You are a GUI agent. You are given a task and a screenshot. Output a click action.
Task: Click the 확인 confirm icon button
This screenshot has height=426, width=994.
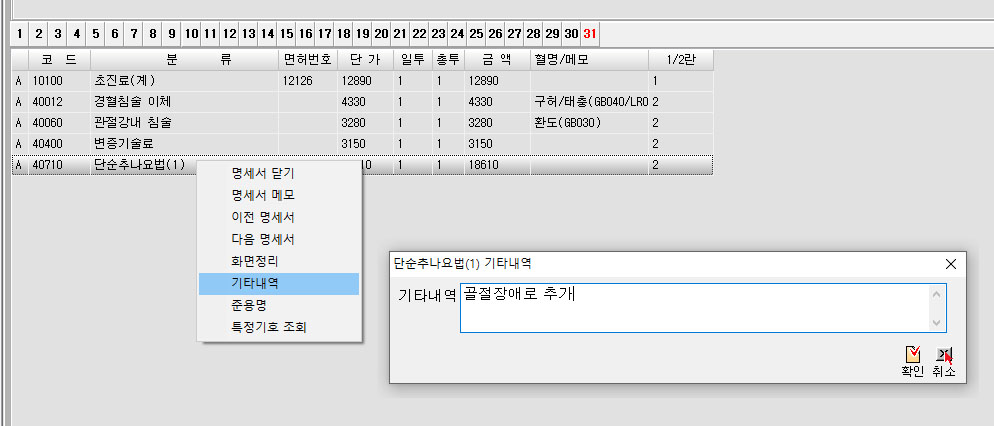tap(912, 361)
